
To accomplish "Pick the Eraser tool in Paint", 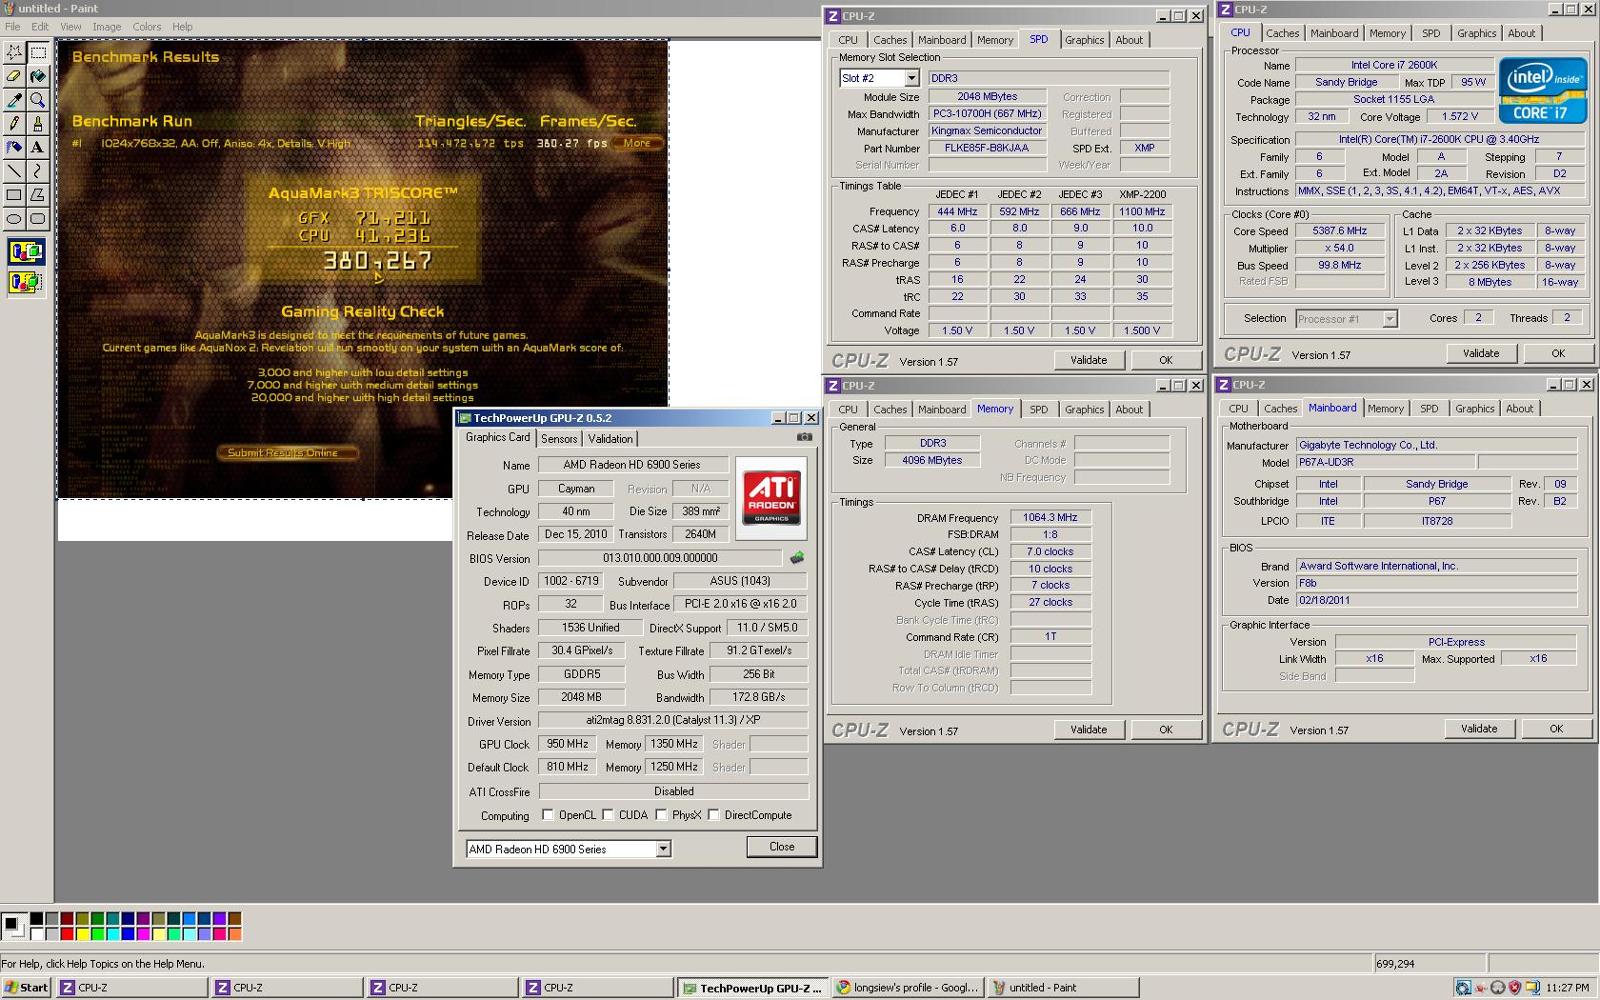I will point(14,76).
